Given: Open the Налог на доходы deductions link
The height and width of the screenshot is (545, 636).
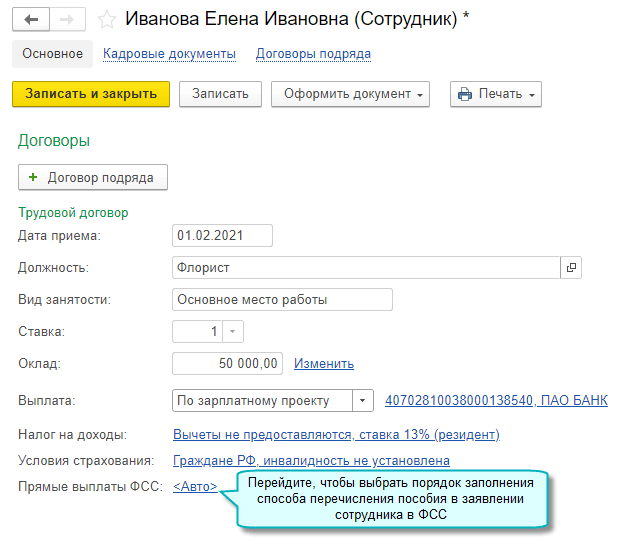Looking at the screenshot, I should (336, 434).
